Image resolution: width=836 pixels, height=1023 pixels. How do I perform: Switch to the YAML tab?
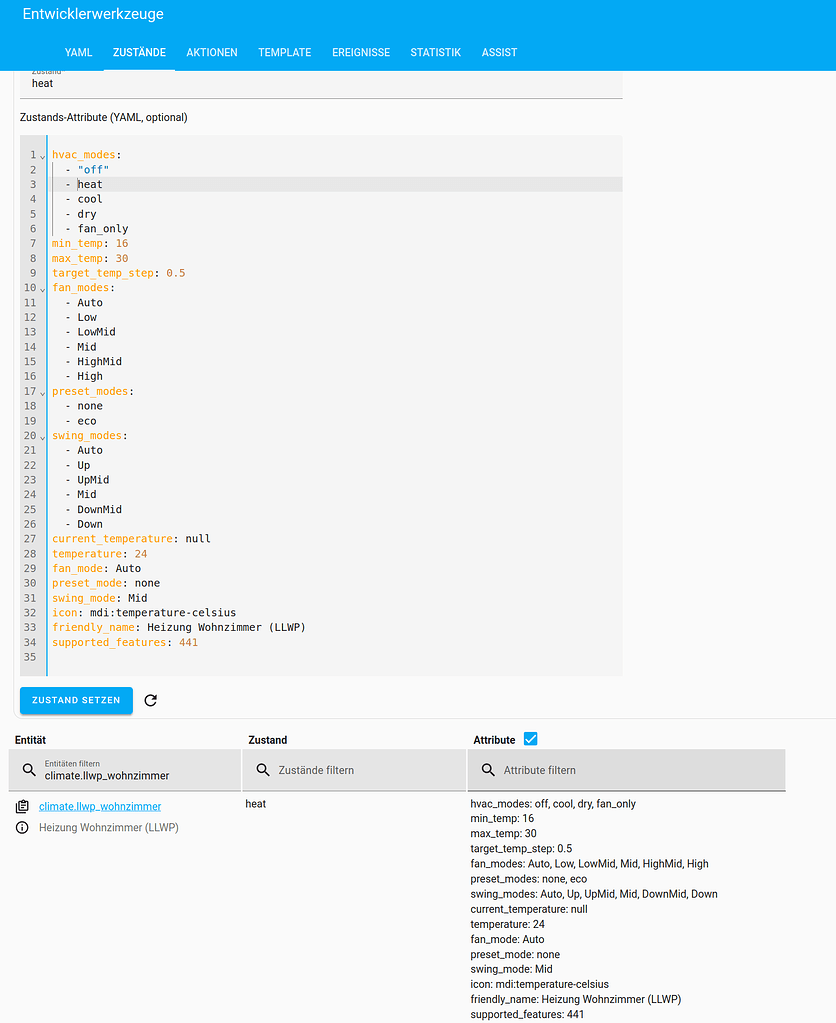[78, 52]
